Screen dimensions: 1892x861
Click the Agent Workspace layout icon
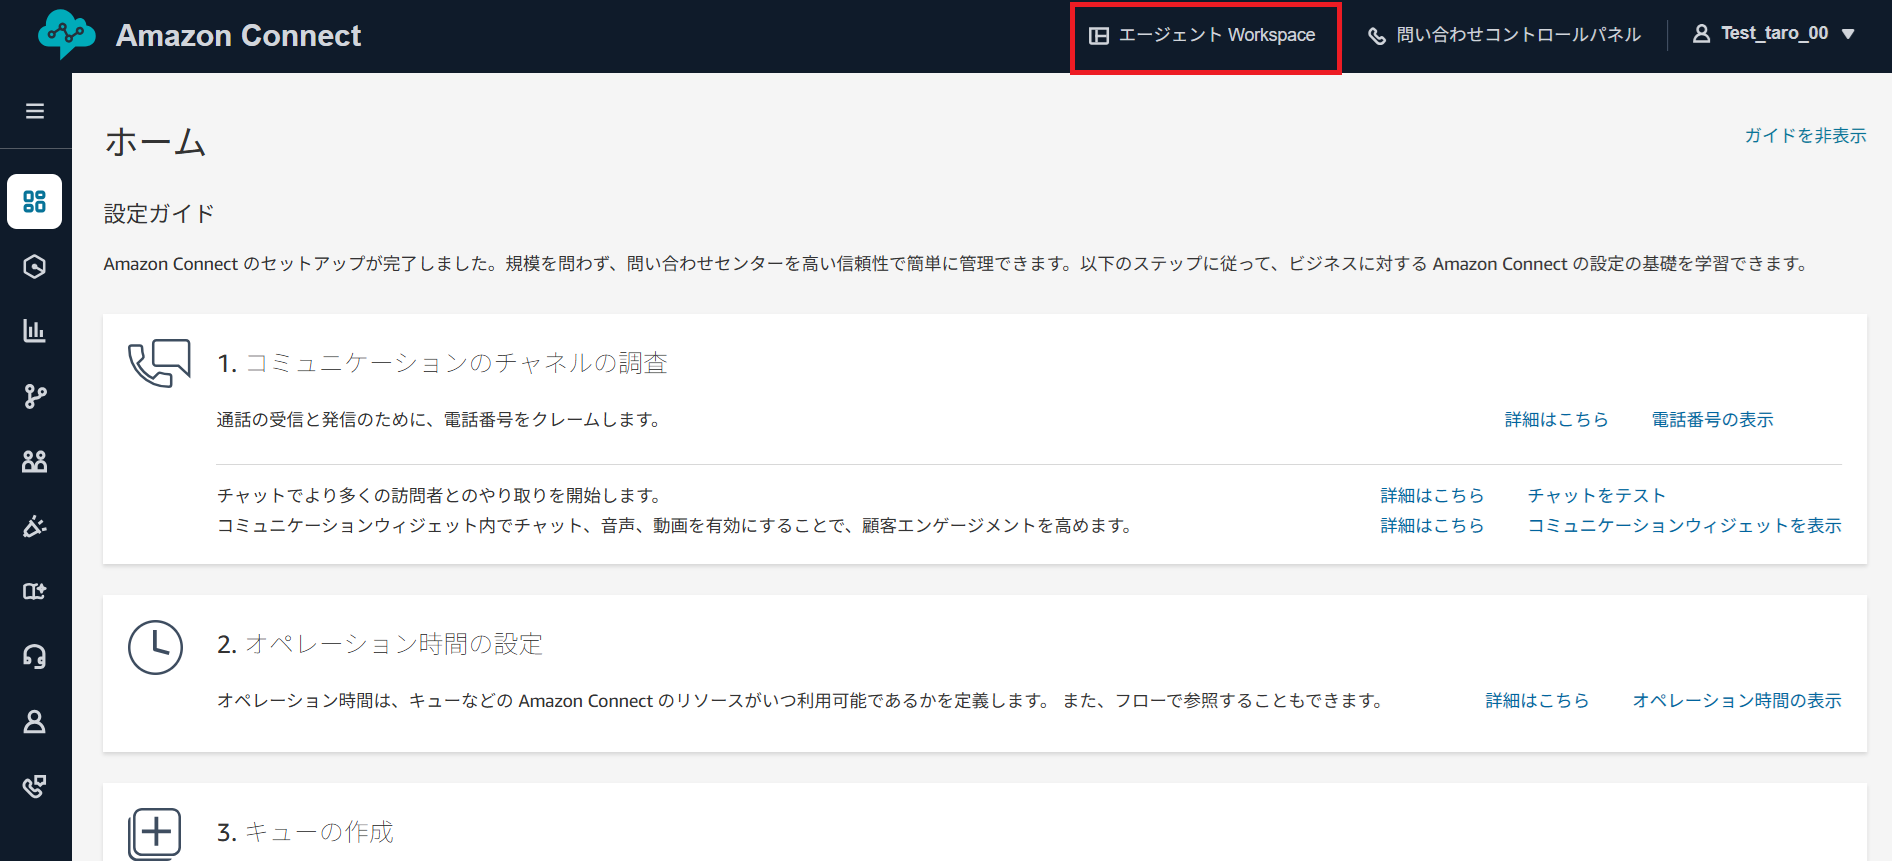[x=1099, y=36]
